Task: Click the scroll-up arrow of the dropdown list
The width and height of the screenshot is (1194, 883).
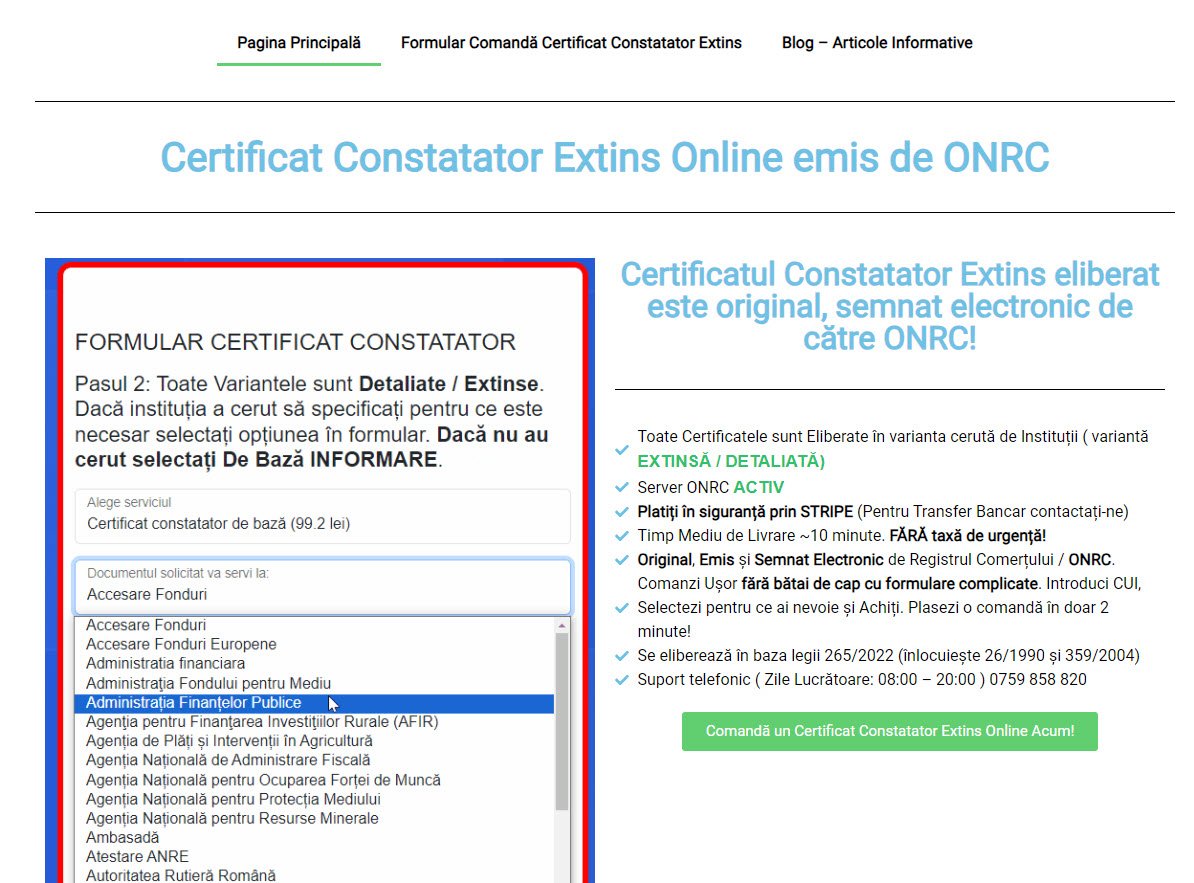Action: click(x=562, y=625)
